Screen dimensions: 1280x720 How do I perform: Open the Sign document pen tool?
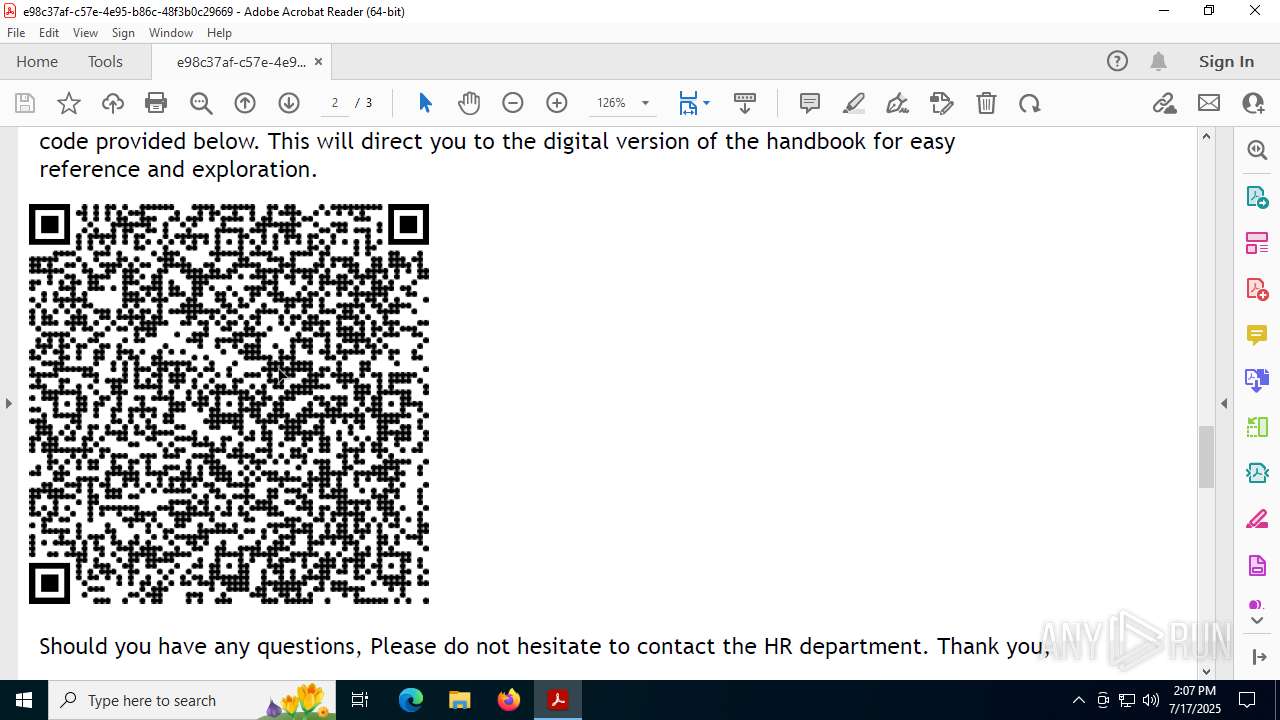coord(898,103)
